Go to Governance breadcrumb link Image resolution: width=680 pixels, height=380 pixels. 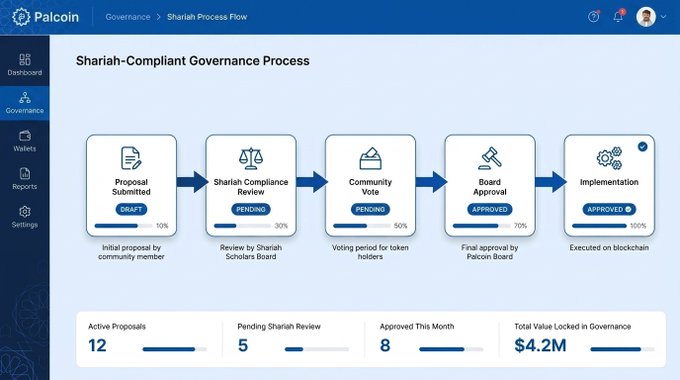pos(128,17)
